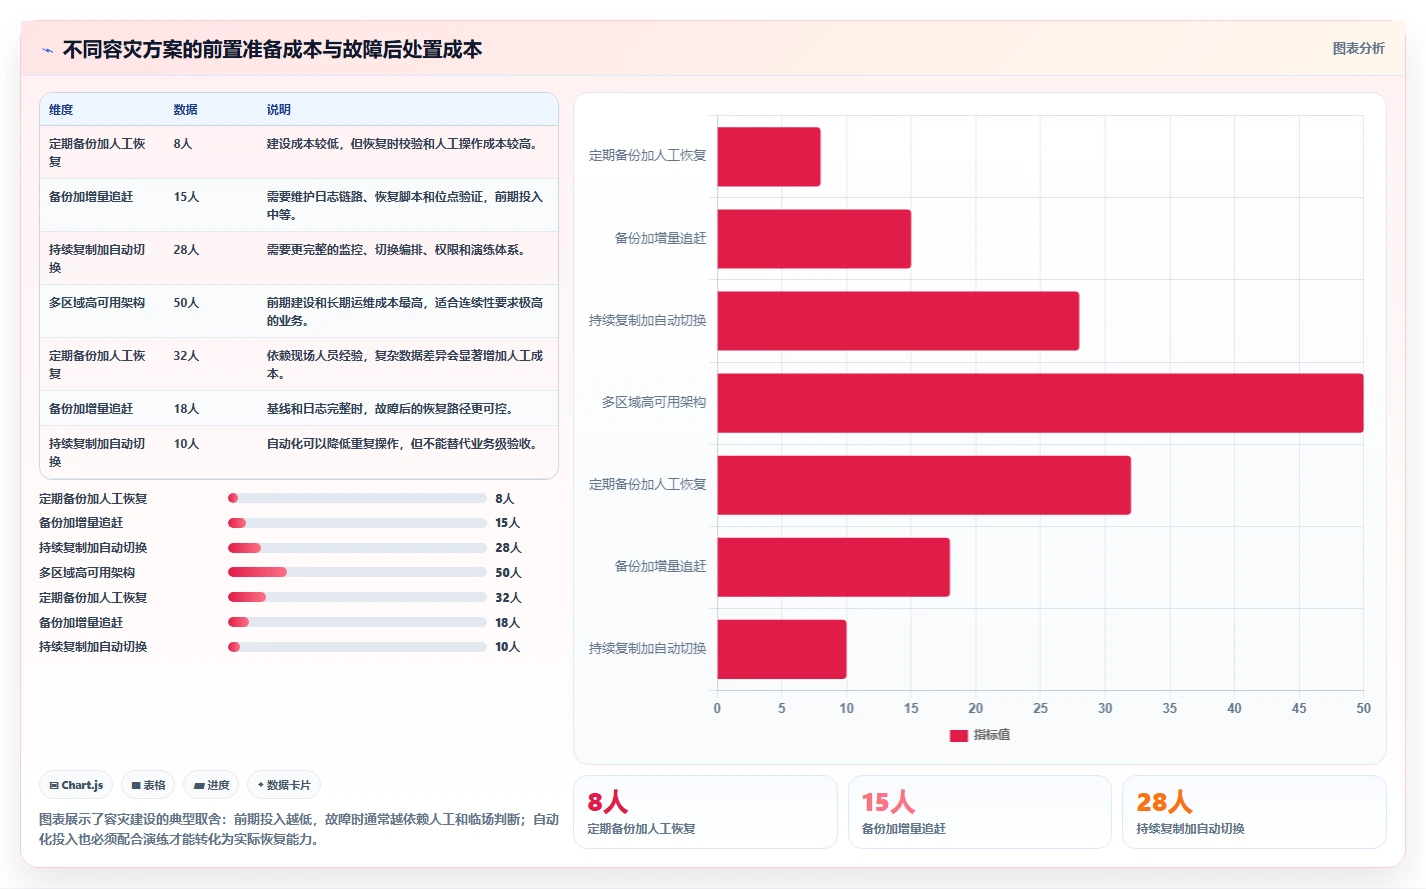Click the top chart bar with value 8
Image resolution: width=1426 pixels, height=889 pixels.
769,157
